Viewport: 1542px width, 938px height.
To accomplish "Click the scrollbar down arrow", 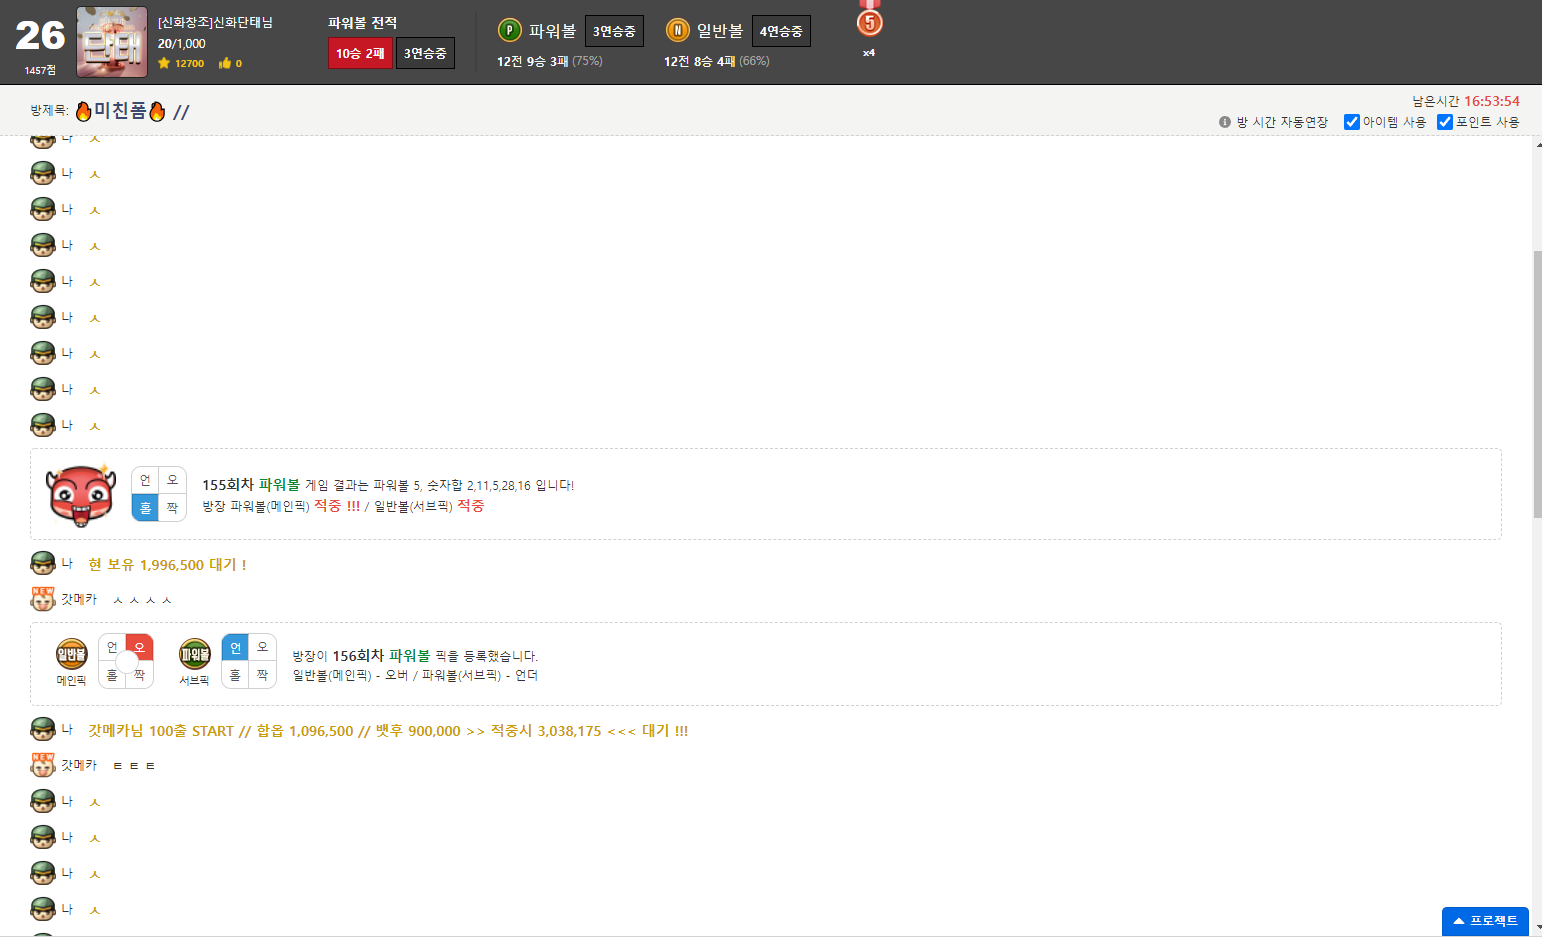I will [x=1537, y=928].
